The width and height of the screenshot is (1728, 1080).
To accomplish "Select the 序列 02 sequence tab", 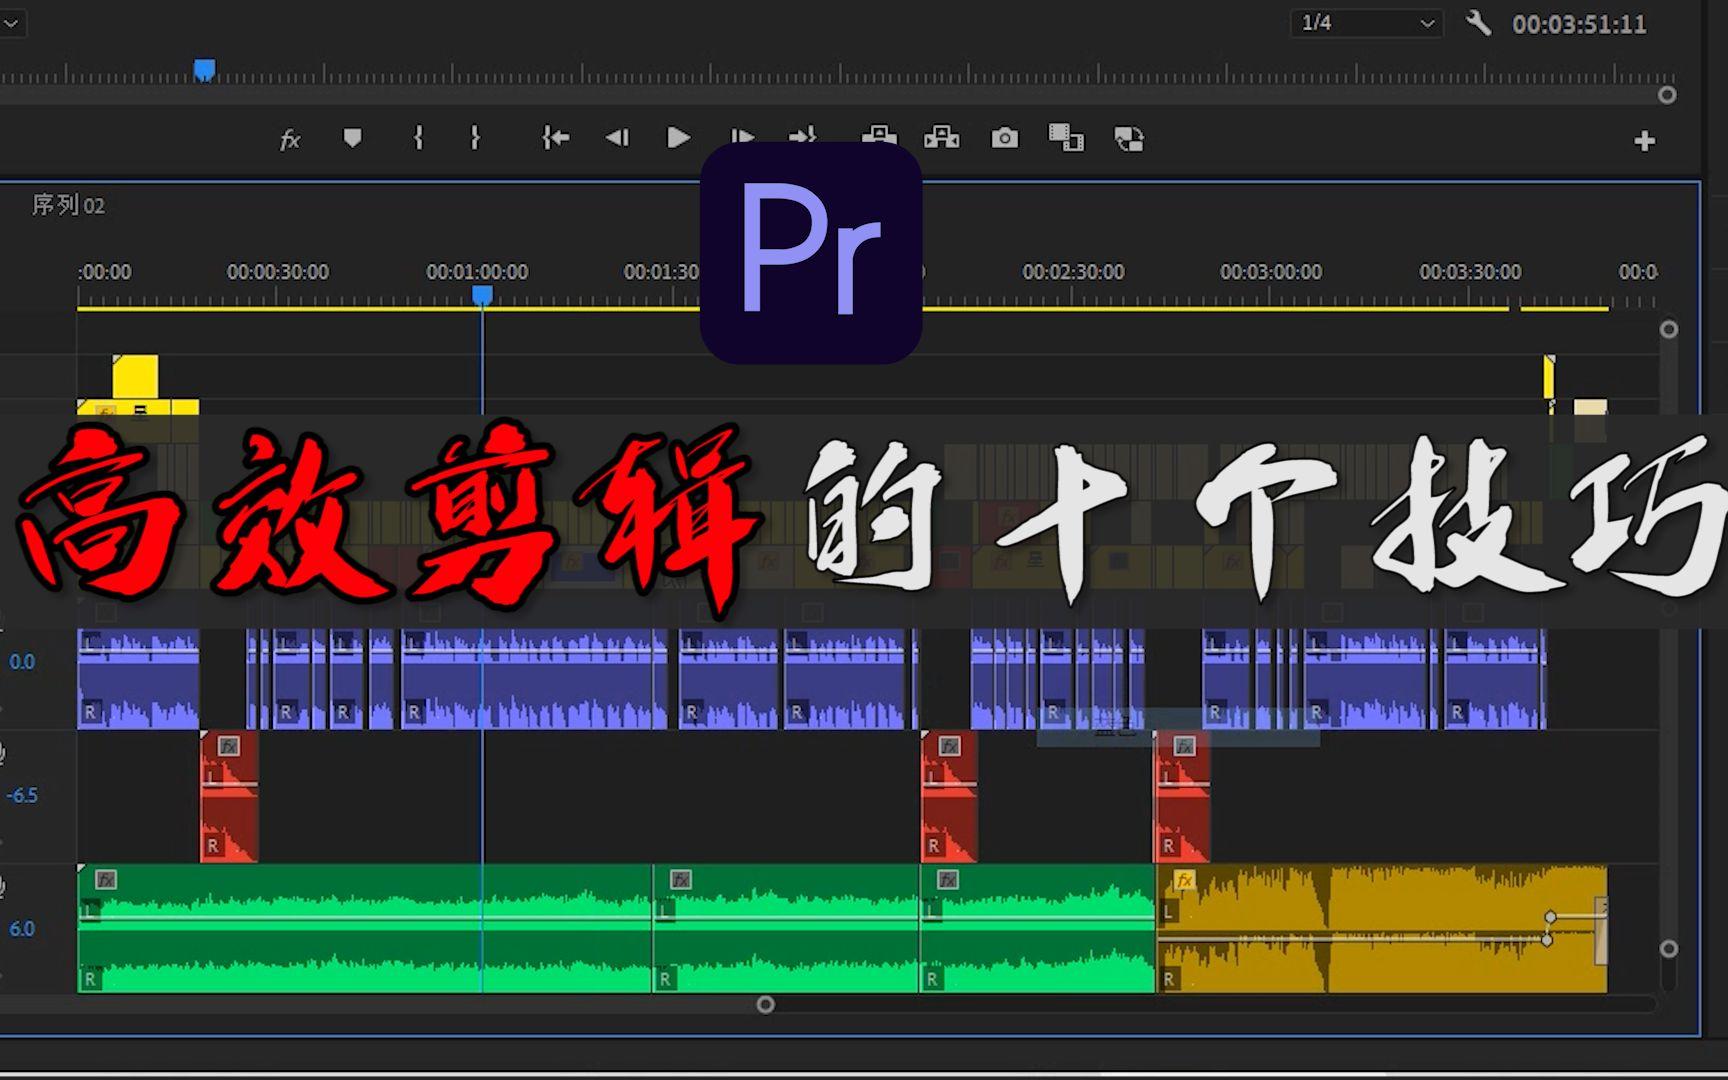I will (68, 205).
